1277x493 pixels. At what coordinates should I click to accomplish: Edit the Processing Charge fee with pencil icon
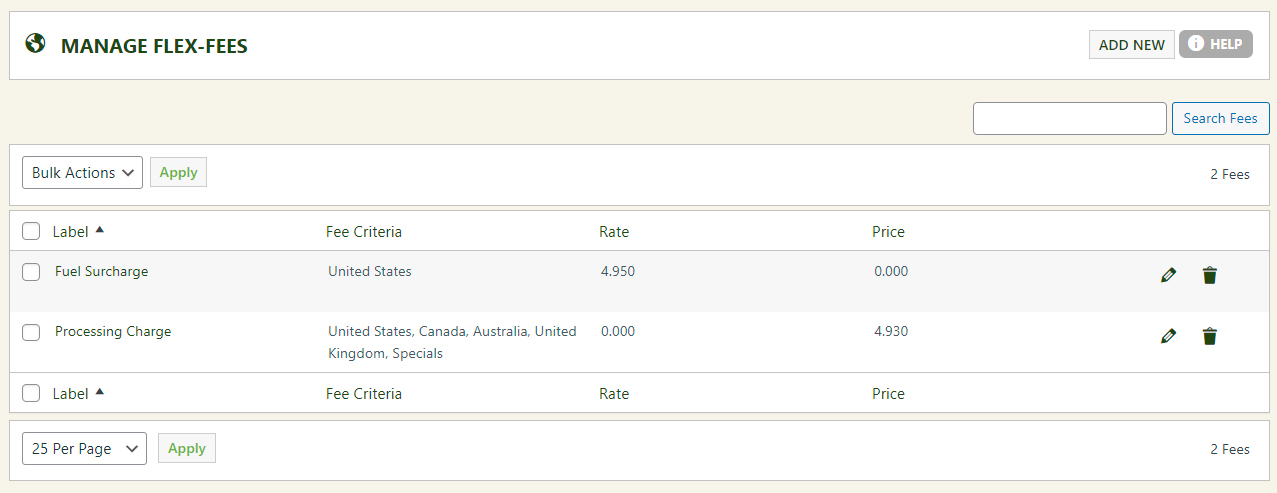point(1168,336)
